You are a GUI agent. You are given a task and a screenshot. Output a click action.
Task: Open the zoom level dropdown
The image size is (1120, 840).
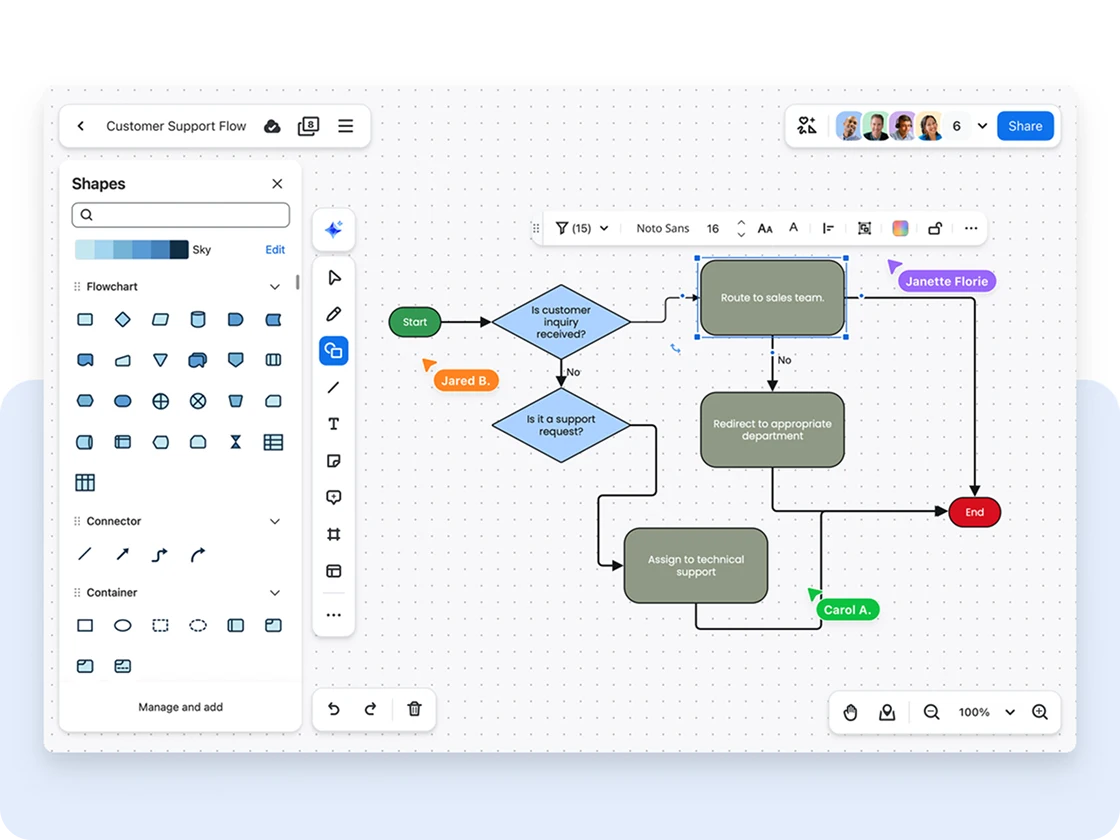click(983, 712)
